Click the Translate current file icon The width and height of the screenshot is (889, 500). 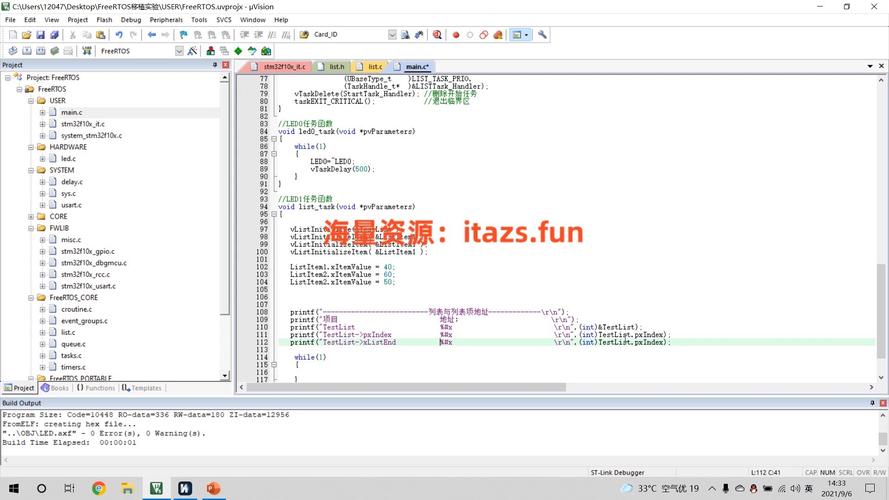(x=13, y=51)
